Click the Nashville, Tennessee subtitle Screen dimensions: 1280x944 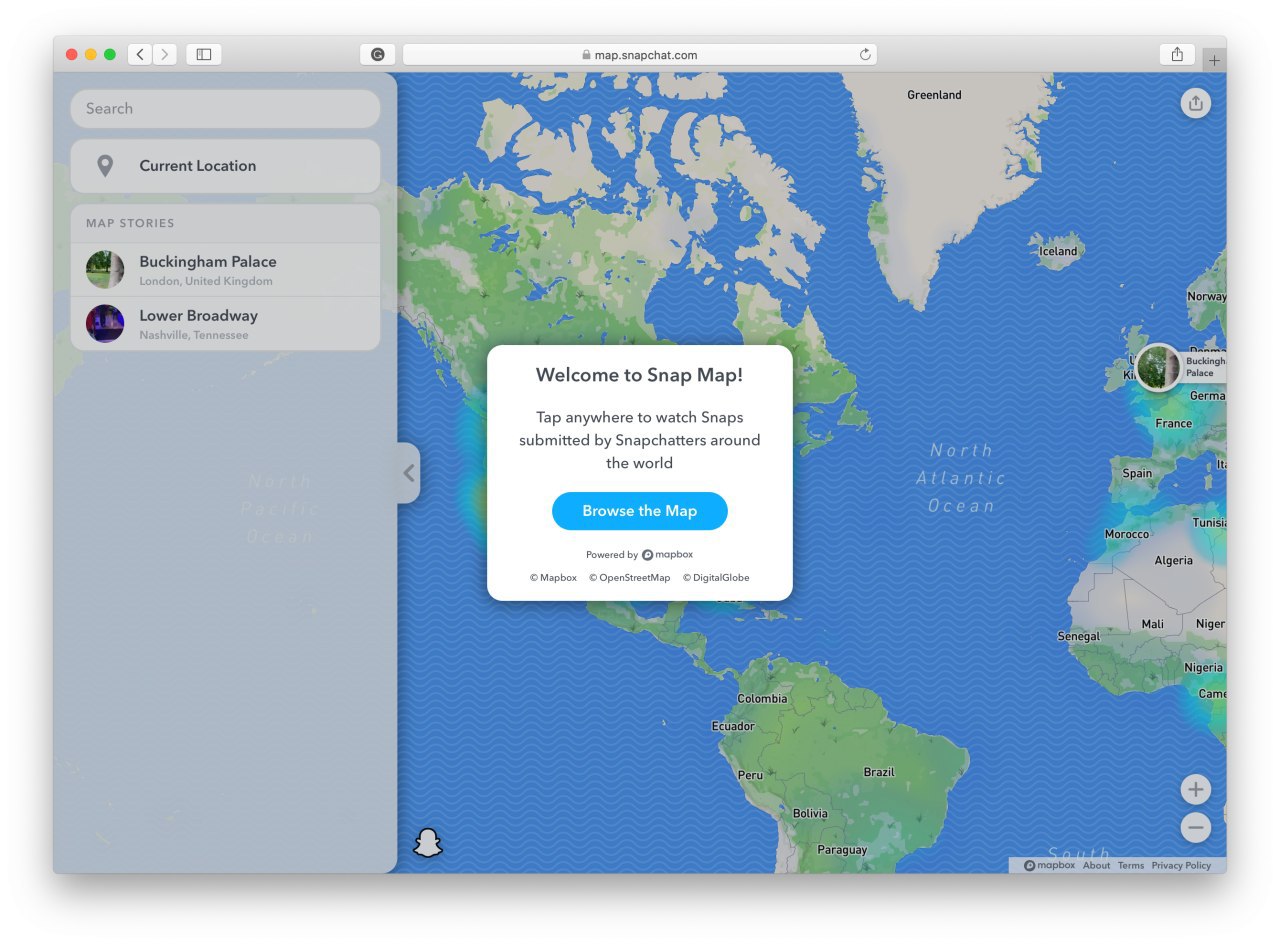[194, 335]
